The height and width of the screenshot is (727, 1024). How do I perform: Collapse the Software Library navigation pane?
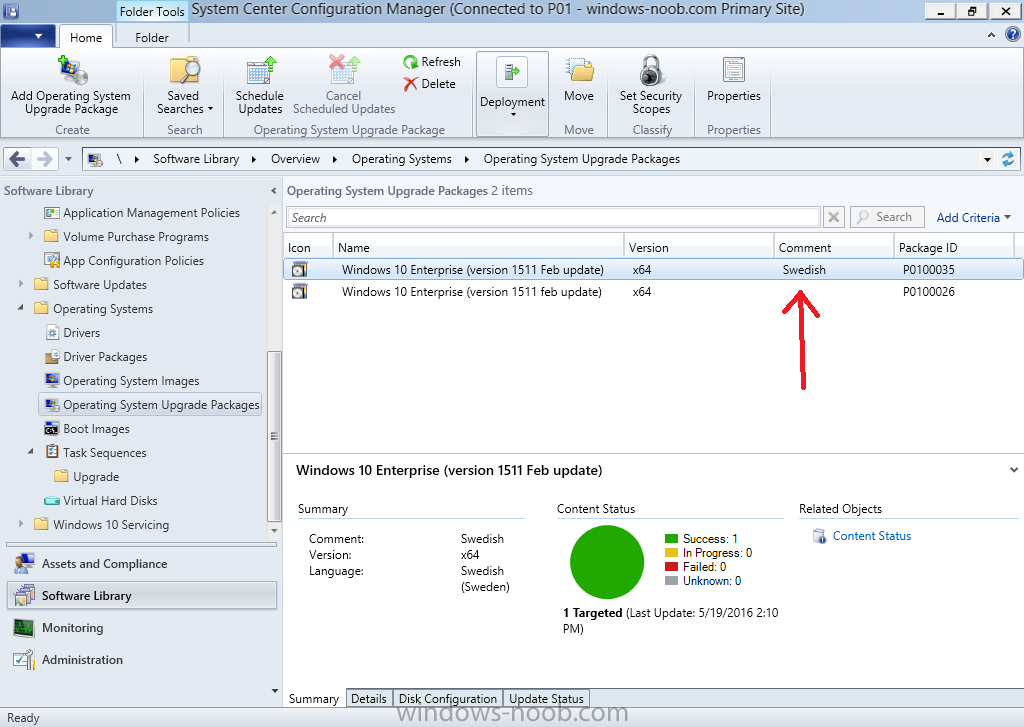point(273,191)
